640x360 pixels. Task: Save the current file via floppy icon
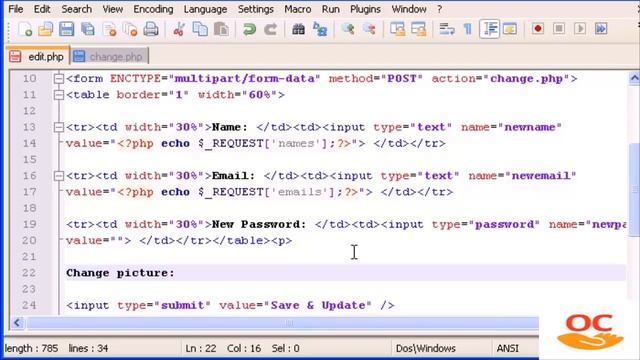(x=67, y=29)
